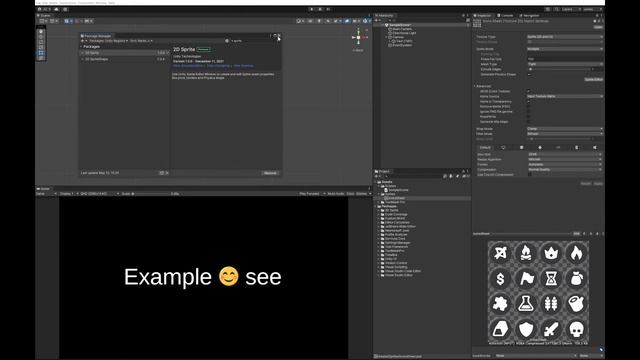Click the refresh icon in Package Manager footer

(162, 173)
